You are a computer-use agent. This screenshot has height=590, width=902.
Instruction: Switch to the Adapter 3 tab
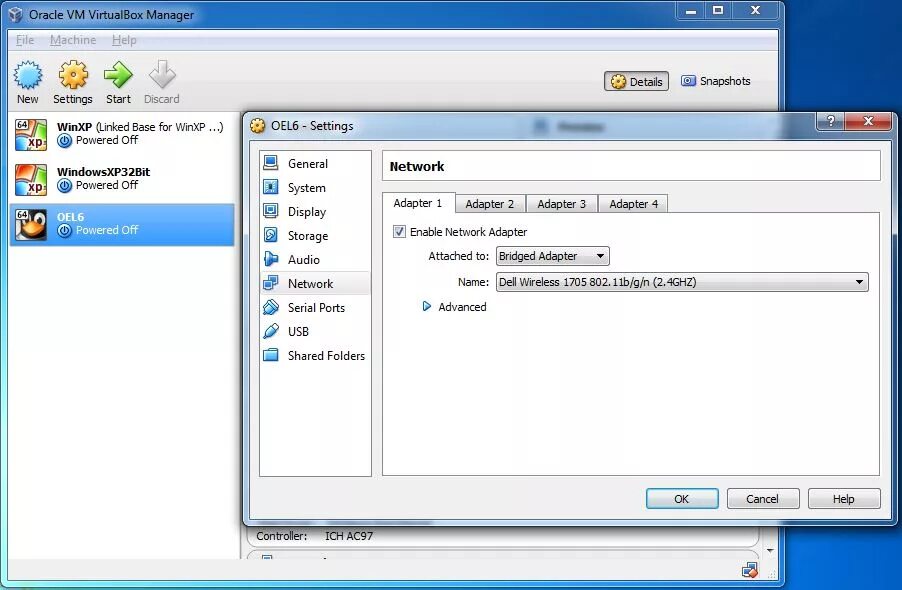tap(562, 204)
